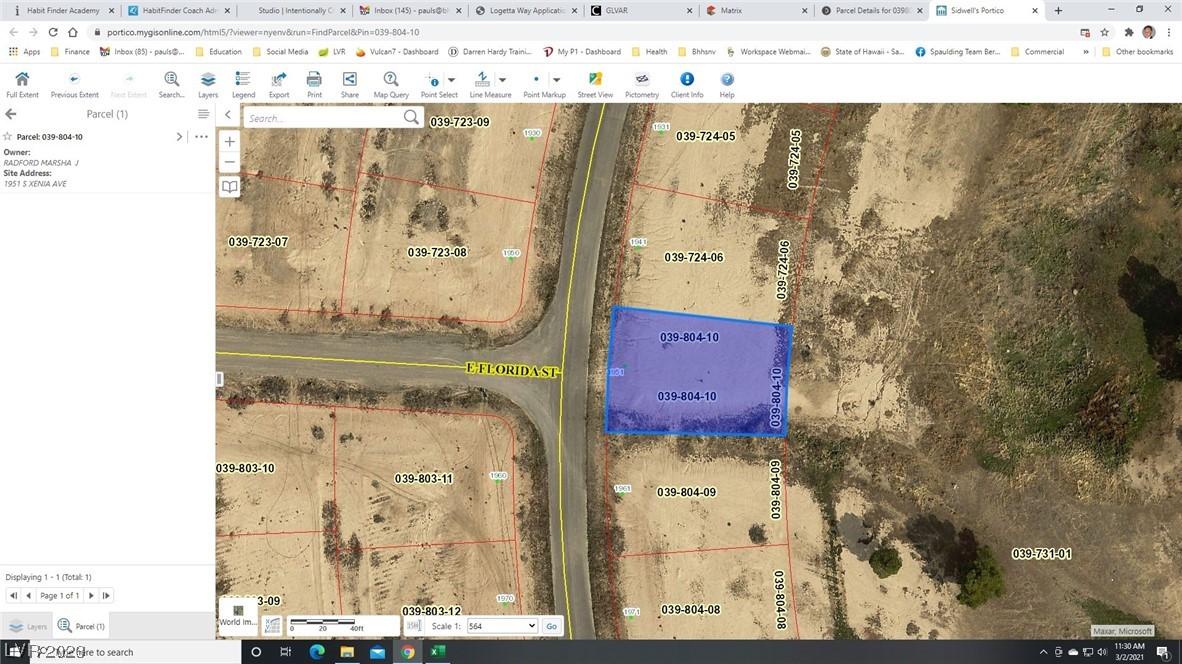Open Windows Task View
This screenshot has width=1182, height=664.
(286, 652)
